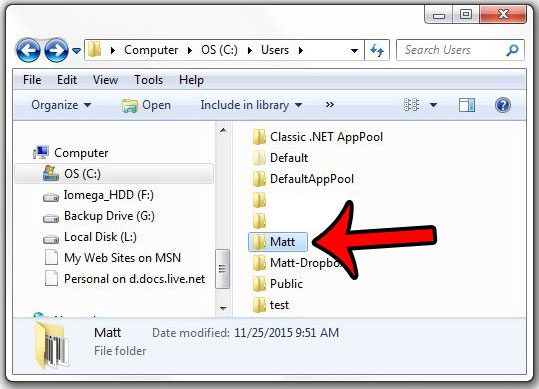Select OS (C:) in the address breadcrumb
This screenshot has height=389, width=539.
[x=219, y=50]
